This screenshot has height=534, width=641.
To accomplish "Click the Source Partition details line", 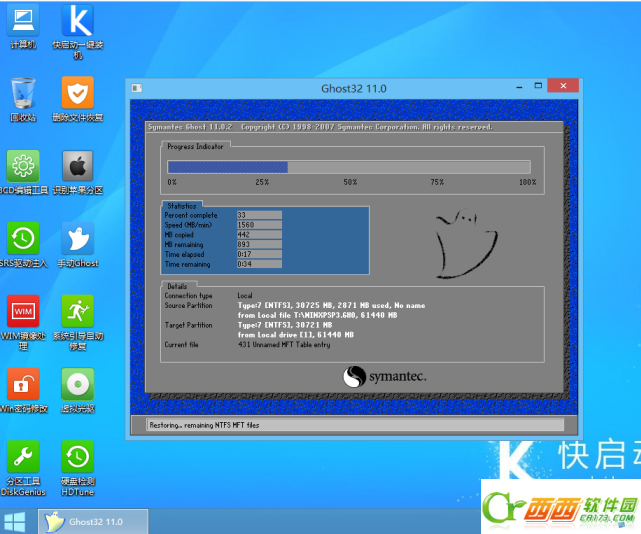I will coord(331,305).
